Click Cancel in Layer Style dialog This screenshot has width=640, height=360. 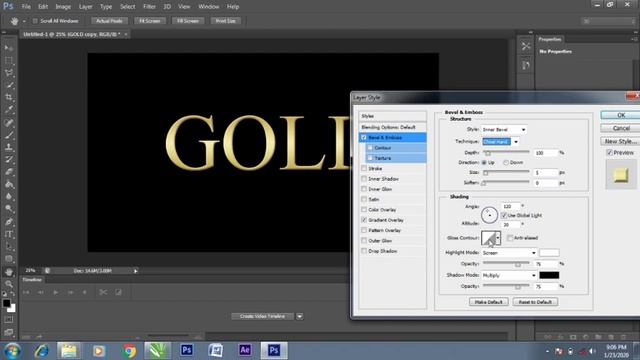coord(621,128)
